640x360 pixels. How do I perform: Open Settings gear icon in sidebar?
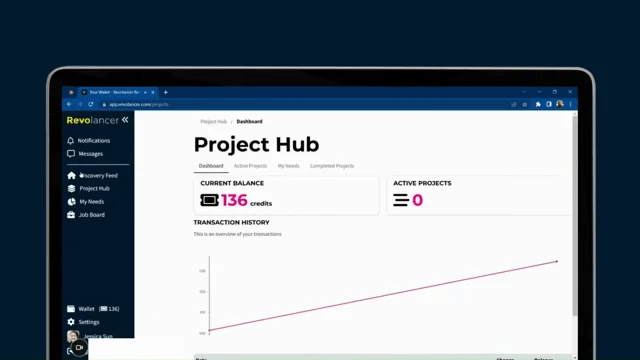71,322
